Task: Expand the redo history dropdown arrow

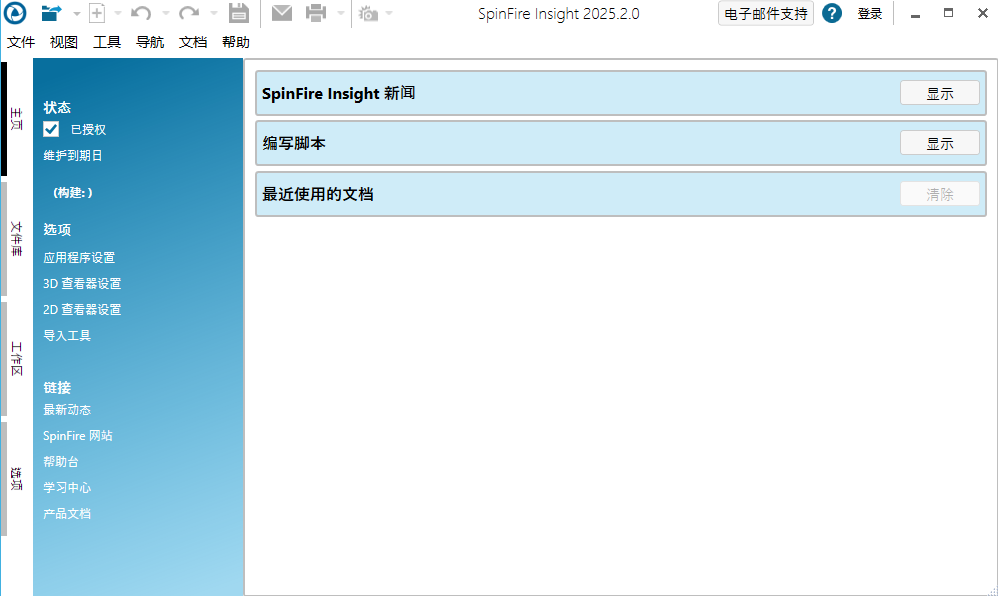Action: tap(214, 13)
